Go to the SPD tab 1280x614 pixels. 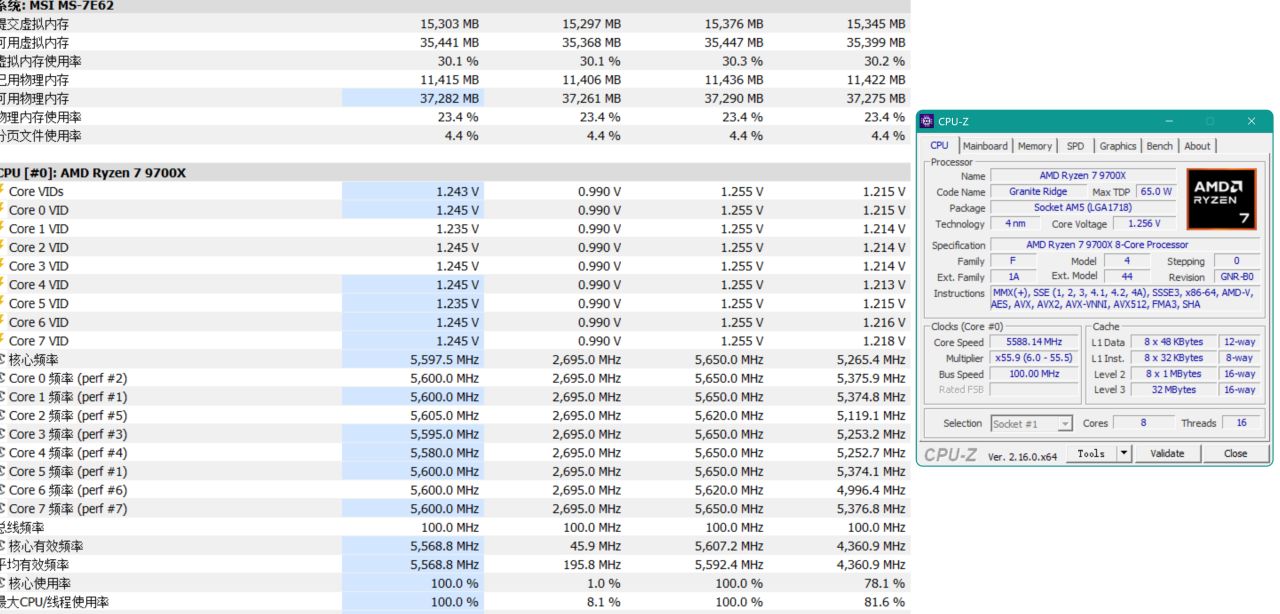pos(1074,146)
